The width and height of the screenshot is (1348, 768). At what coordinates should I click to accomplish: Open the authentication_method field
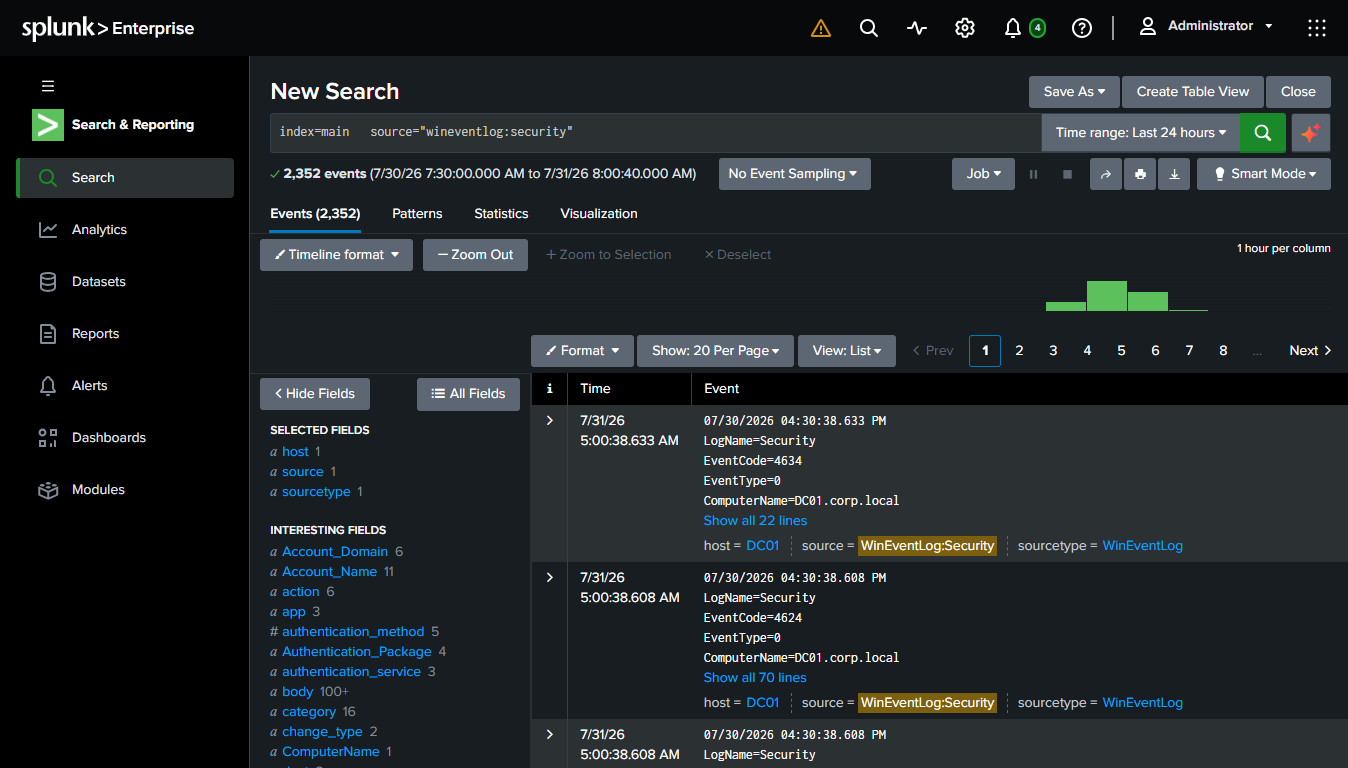click(353, 632)
